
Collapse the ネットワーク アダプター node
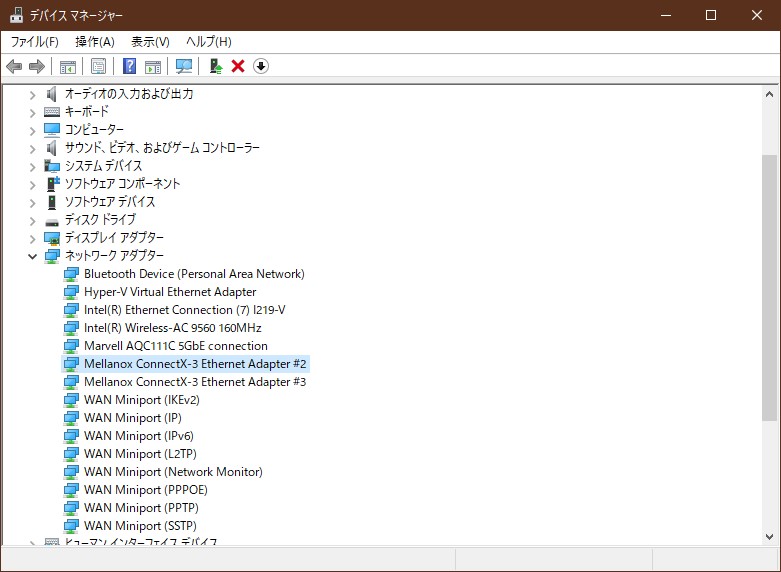pos(32,256)
